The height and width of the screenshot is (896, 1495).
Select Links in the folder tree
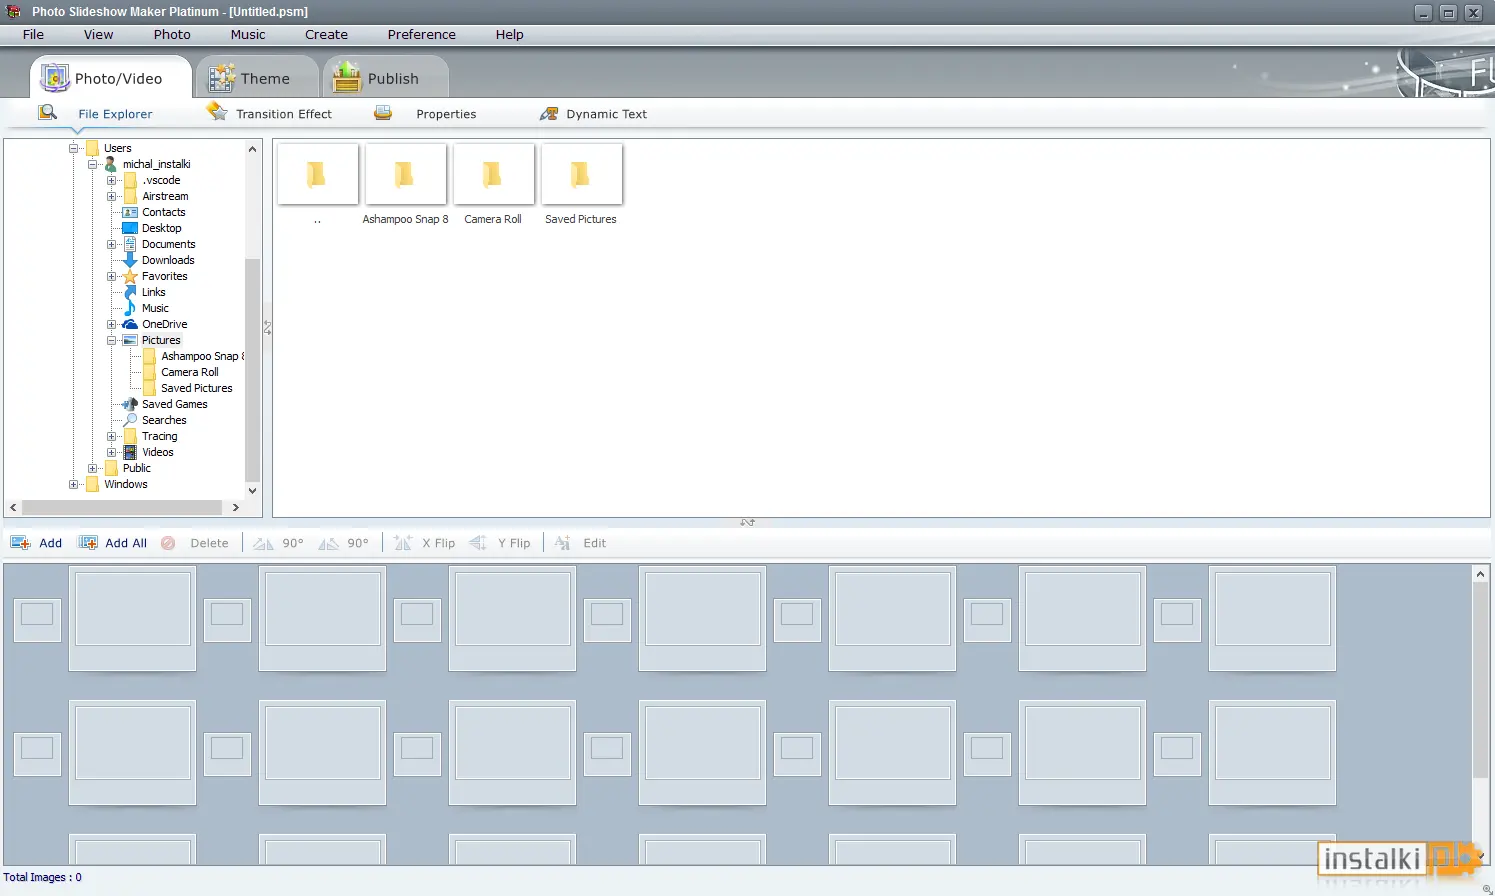pos(154,292)
